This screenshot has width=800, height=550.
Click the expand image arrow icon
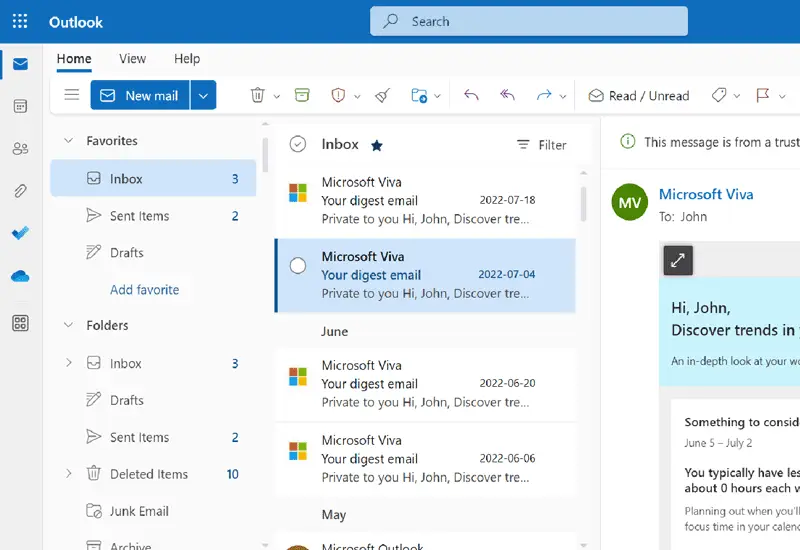(678, 260)
